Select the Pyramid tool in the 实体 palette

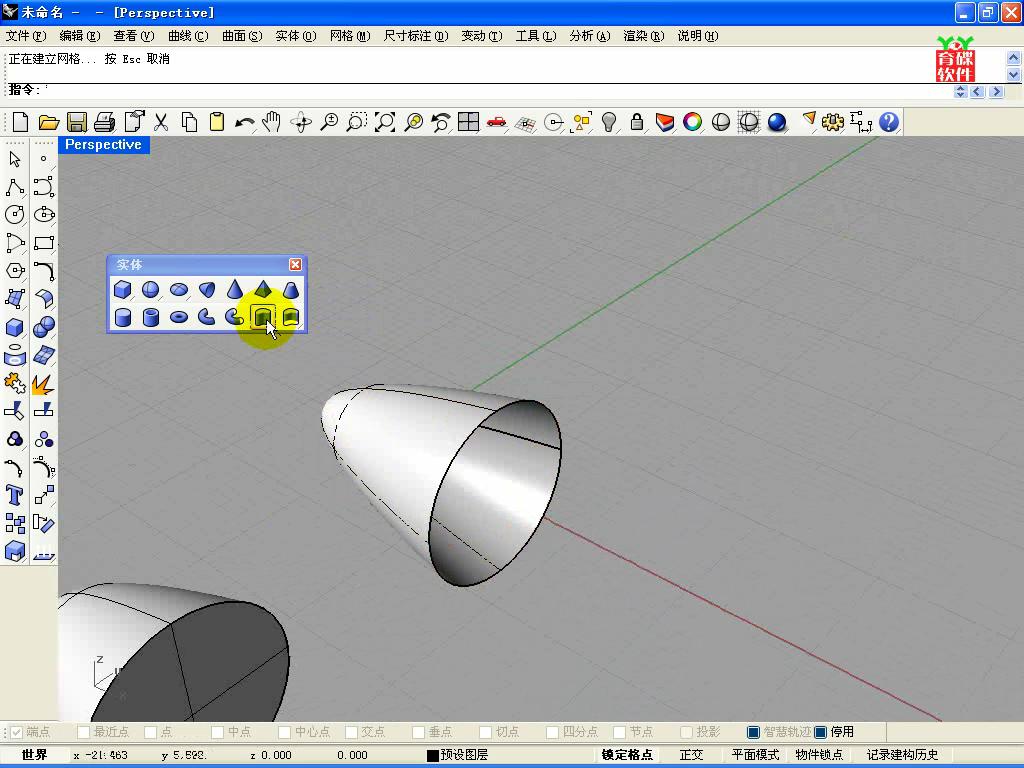pyautogui.click(x=263, y=289)
